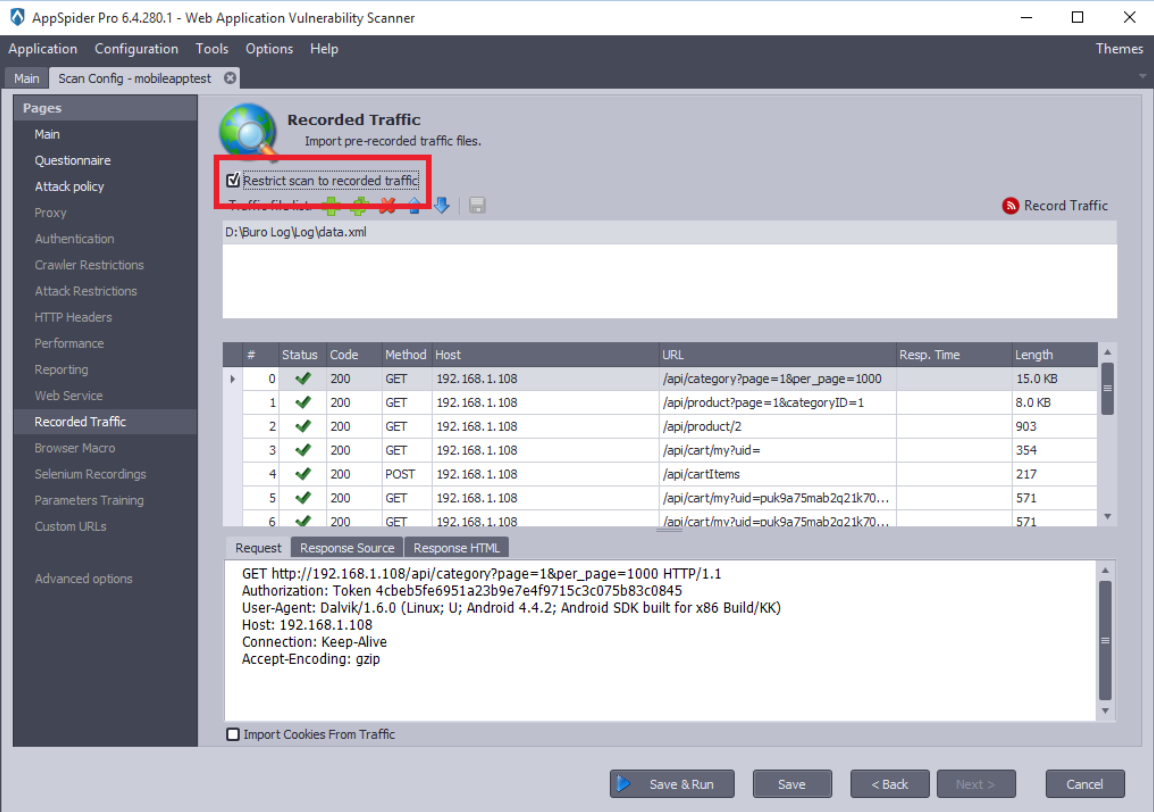Click green check status of row 2
1154x812 pixels.
coord(302,426)
